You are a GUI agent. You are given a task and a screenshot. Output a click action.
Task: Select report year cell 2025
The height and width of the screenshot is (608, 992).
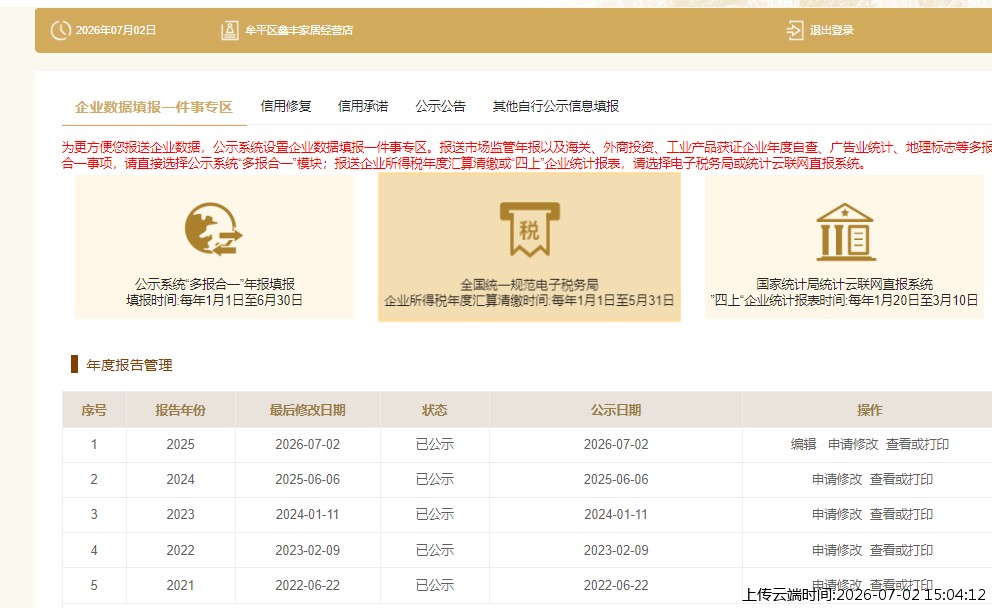point(180,444)
